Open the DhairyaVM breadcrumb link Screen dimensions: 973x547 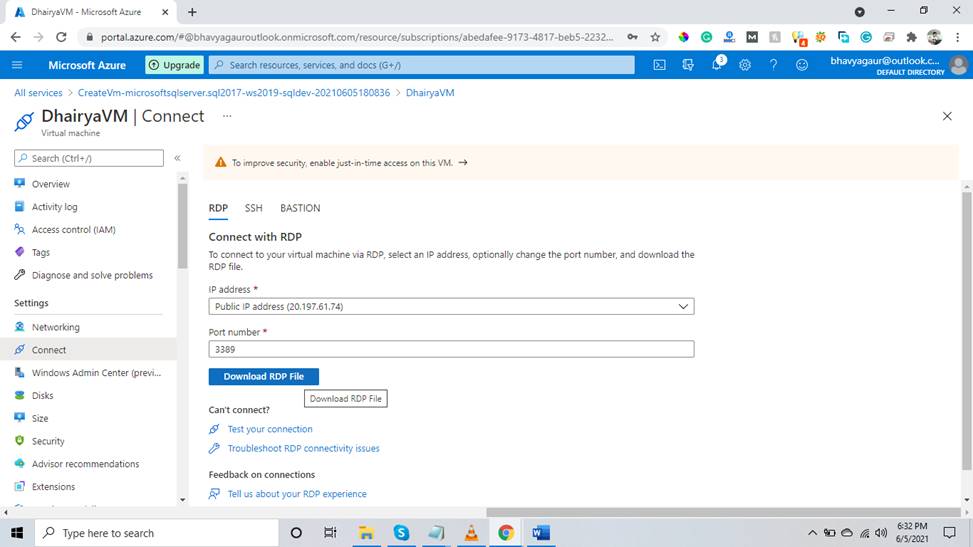[430, 93]
